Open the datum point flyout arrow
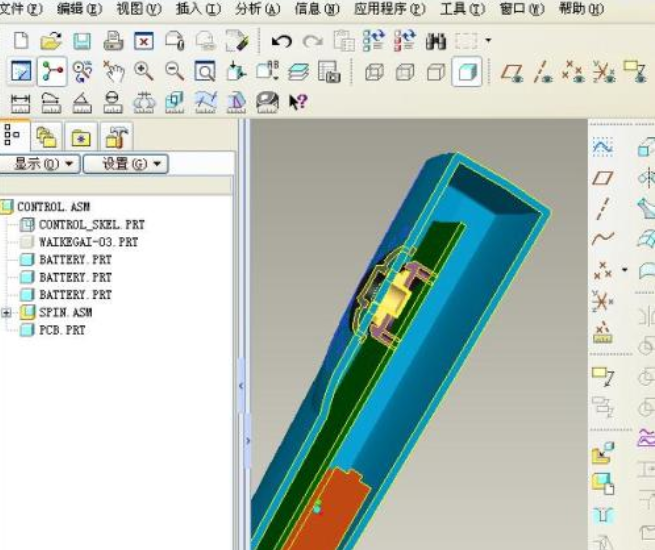Screen dimensions: 655x550 (x=625, y=269)
